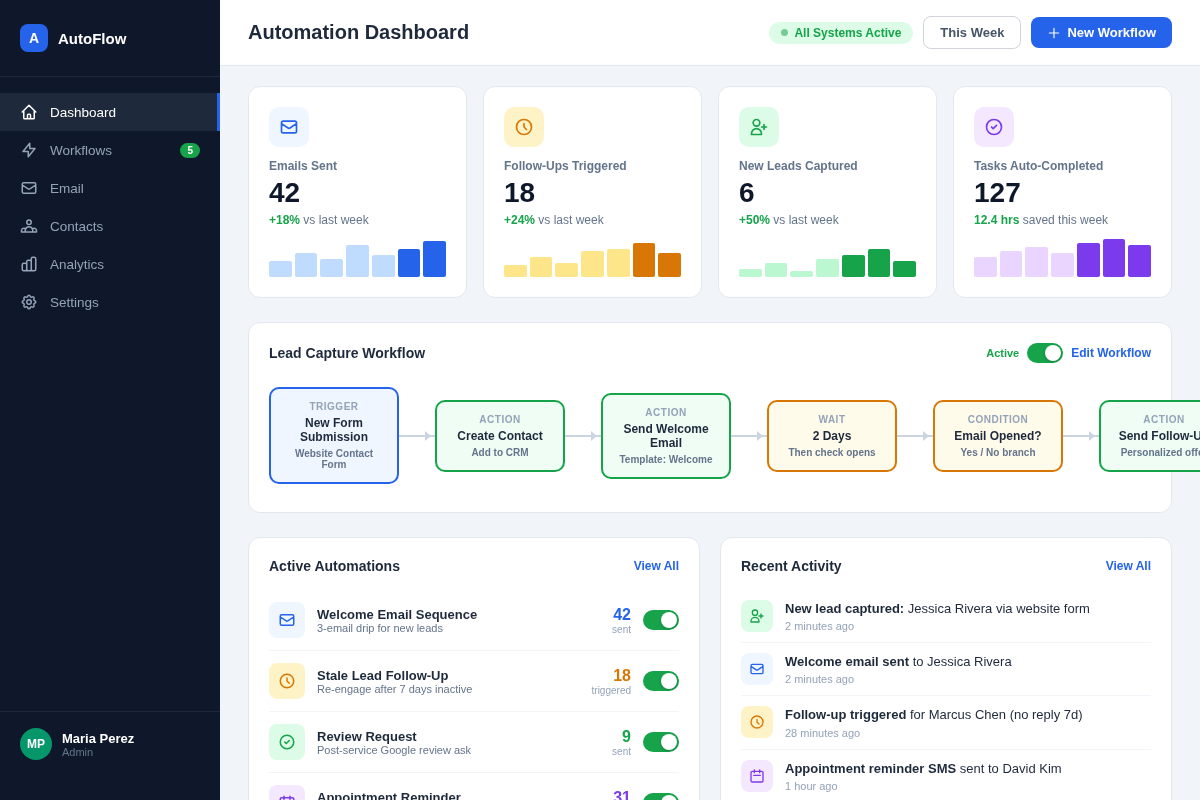Open Edit Workflow link
Image resolution: width=1200 pixels, height=800 pixels.
click(1110, 353)
